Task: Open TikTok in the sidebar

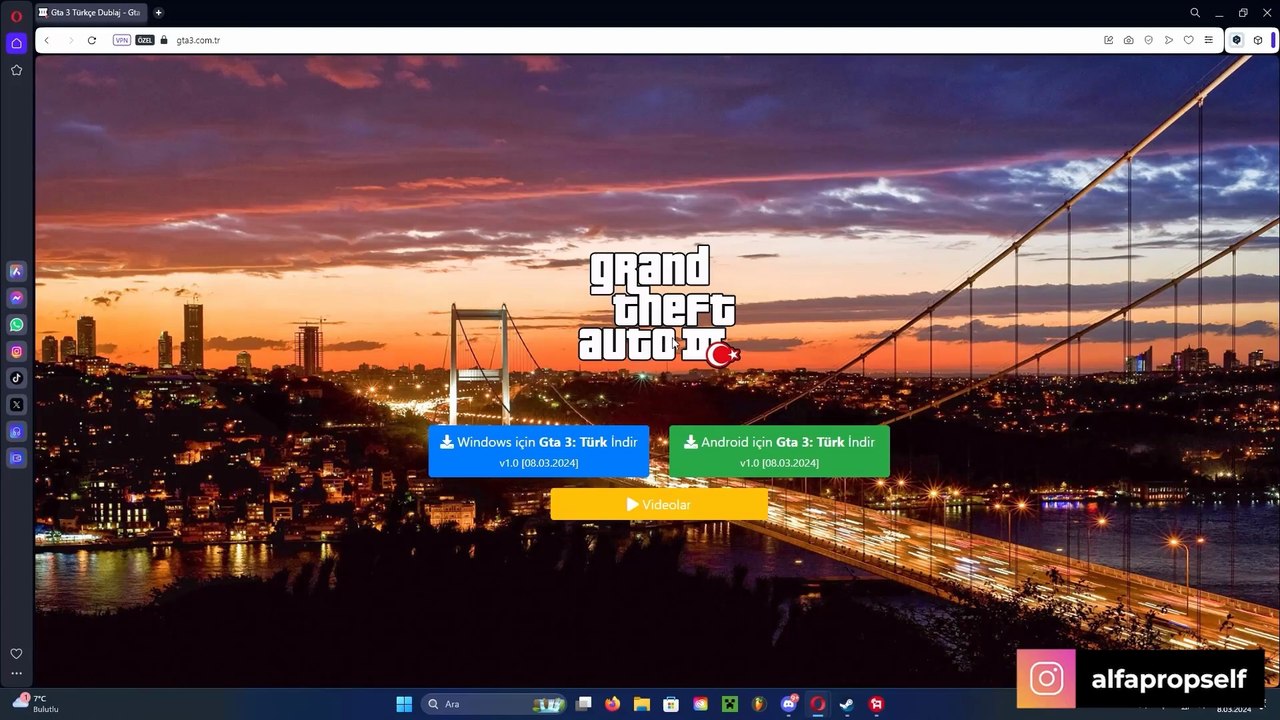Action: 16,378
